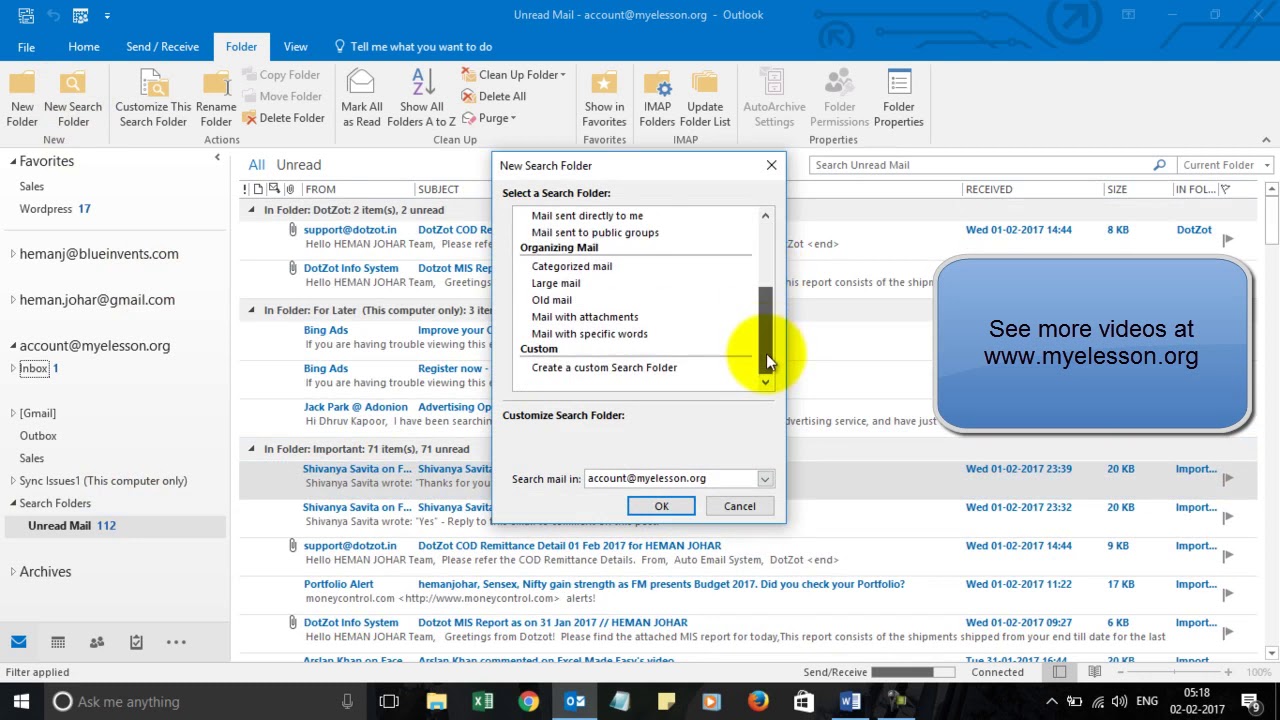Open the Windows Start menu
The image size is (1280, 720).
[21, 702]
